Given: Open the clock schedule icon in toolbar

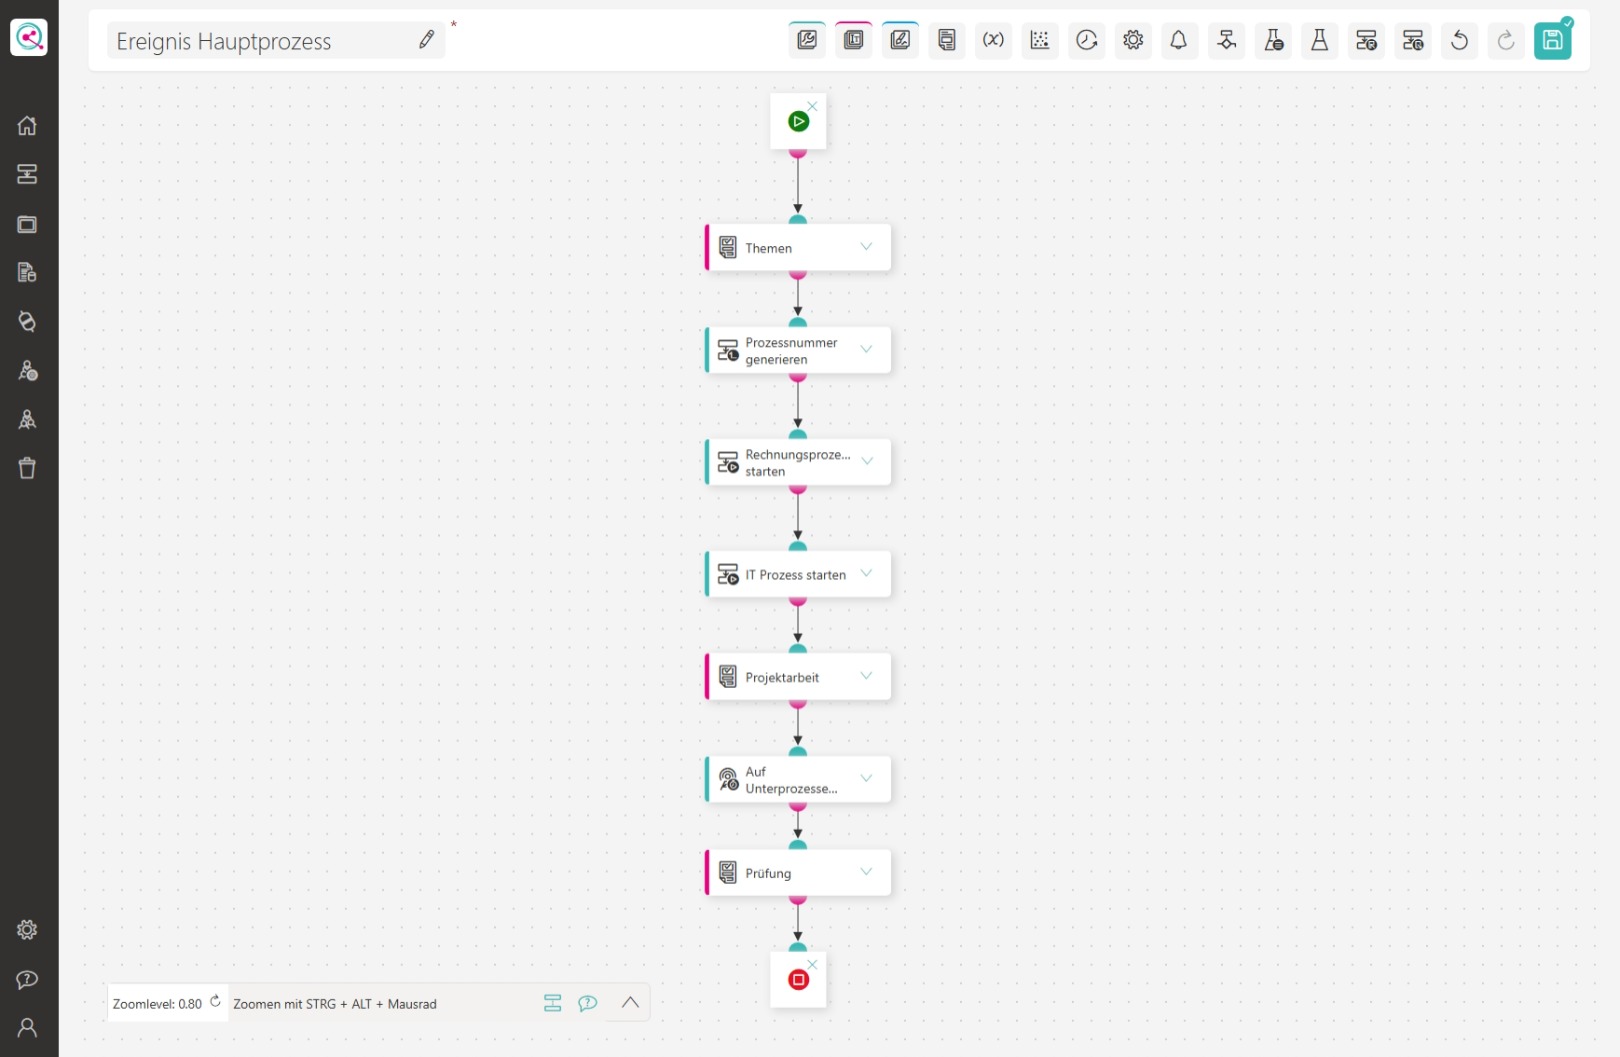Looking at the screenshot, I should click(x=1087, y=40).
